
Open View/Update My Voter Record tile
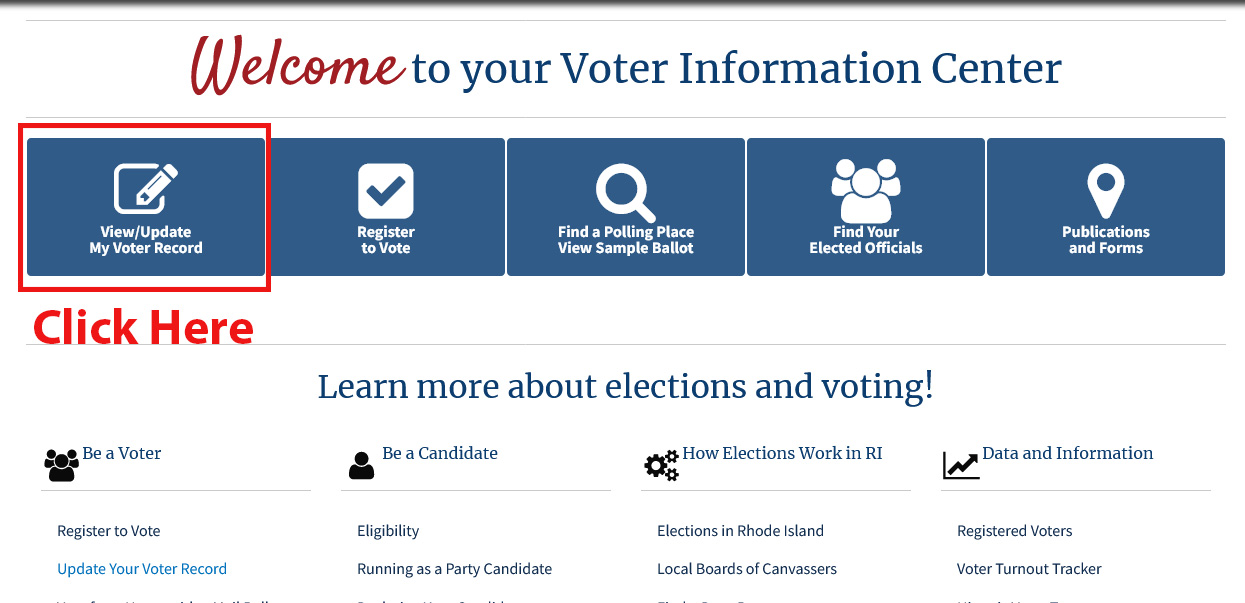tap(146, 207)
